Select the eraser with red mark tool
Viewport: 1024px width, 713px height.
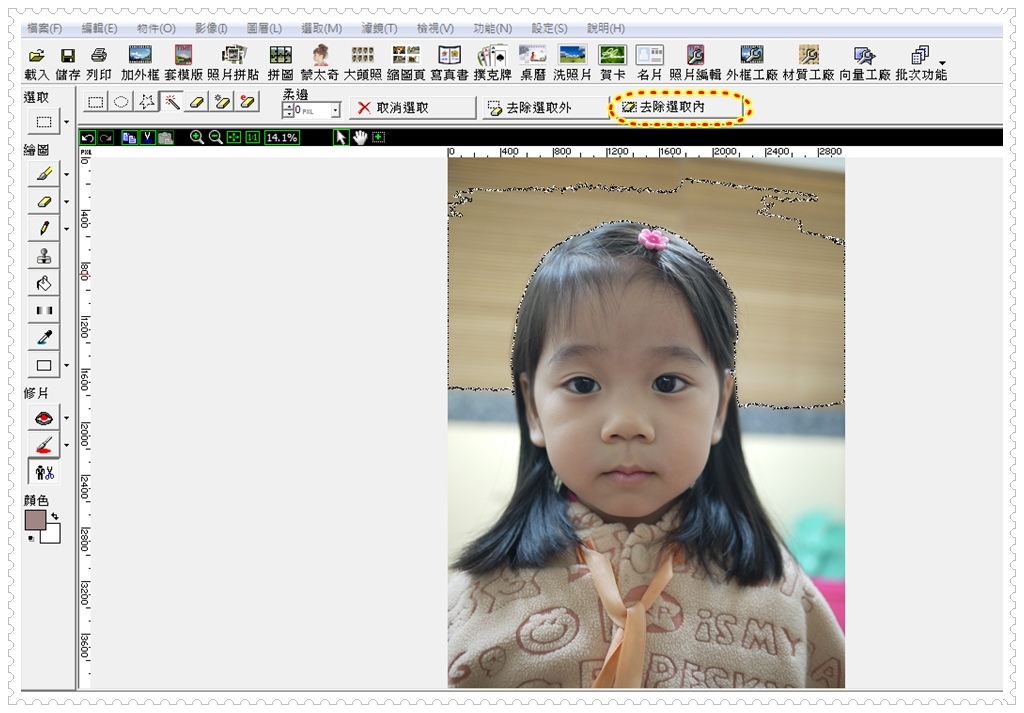248,102
